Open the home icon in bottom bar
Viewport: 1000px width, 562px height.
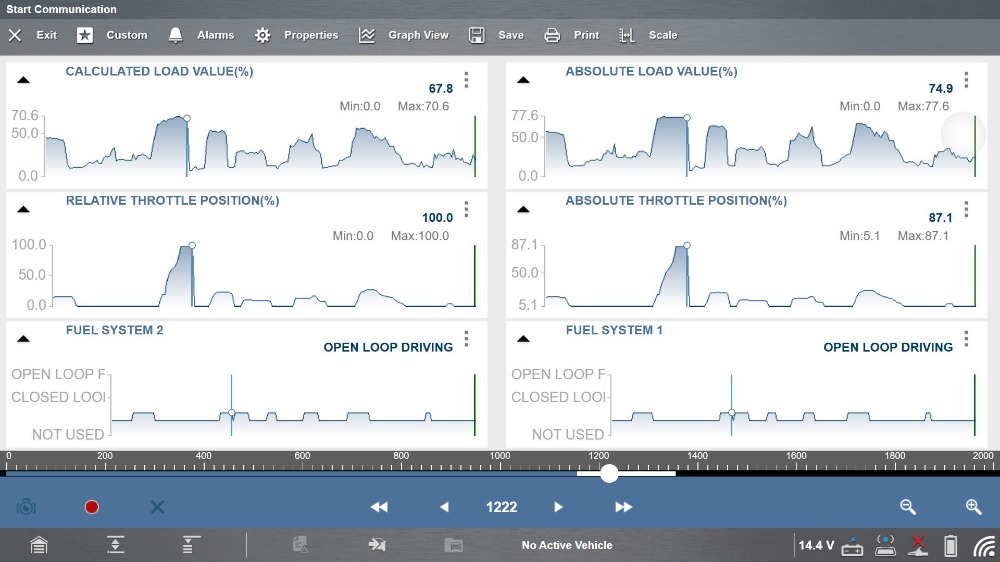tap(38, 545)
